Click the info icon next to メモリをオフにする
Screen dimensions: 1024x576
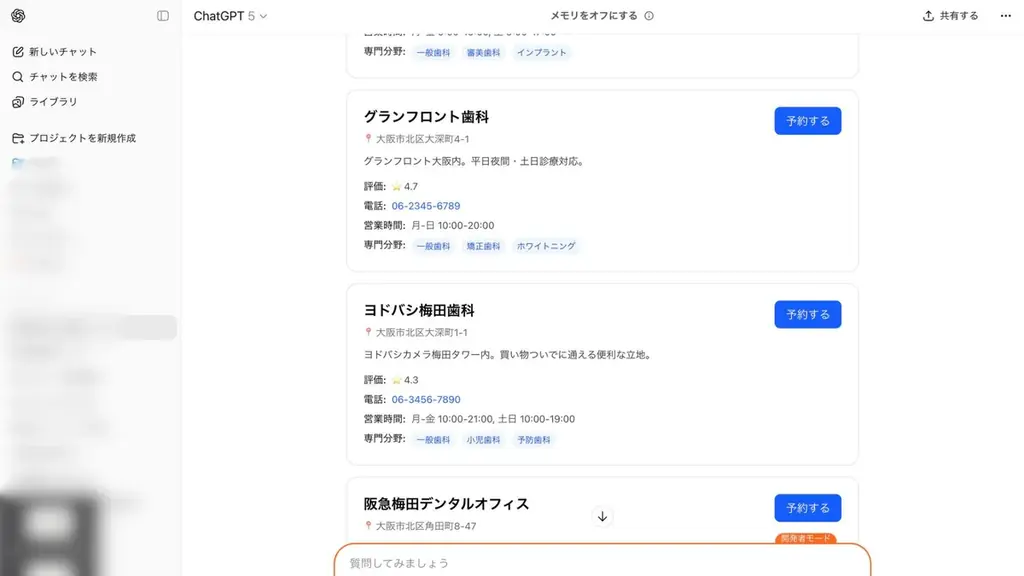pos(650,15)
